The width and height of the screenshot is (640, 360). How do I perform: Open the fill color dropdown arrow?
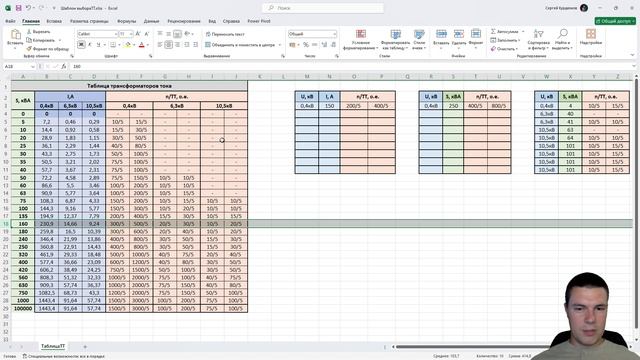[x=133, y=45]
